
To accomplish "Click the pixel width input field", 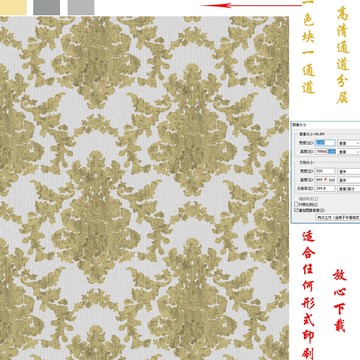I will 325,143.
